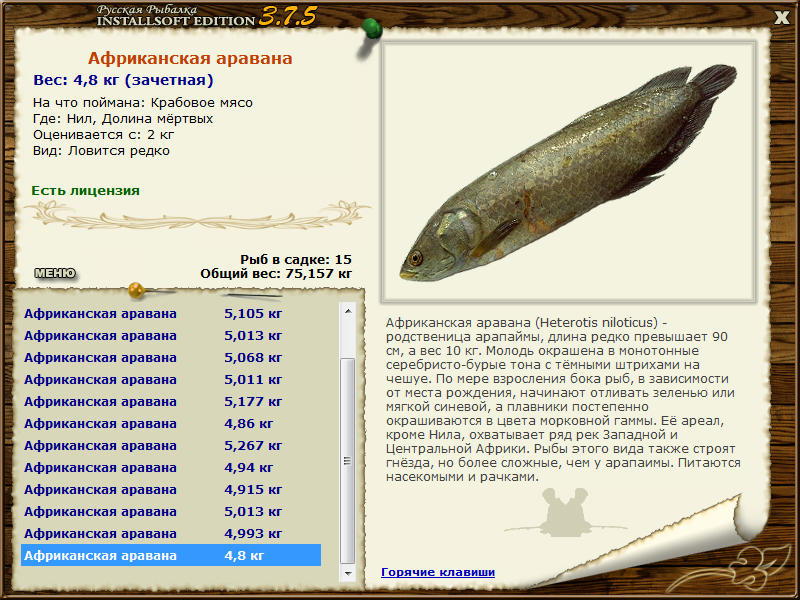This screenshot has width=800, height=600.
Task: Click the frog silhouette watermark icon
Action: pos(563,513)
